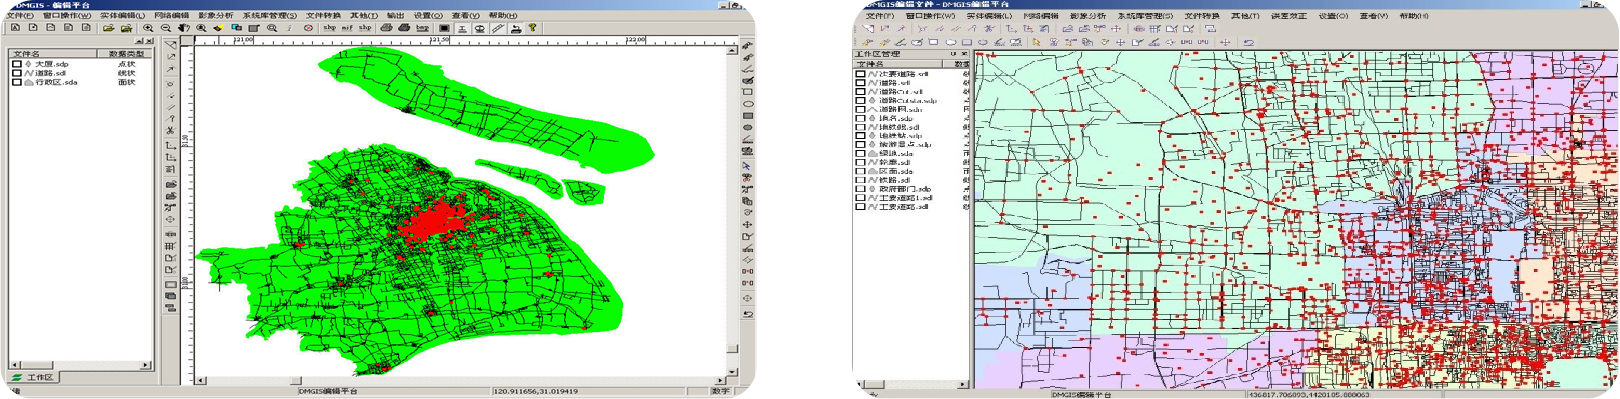This screenshot has height=399, width=1620.
Task: Click the mif conversion toolbar button
Action: coord(347,28)
